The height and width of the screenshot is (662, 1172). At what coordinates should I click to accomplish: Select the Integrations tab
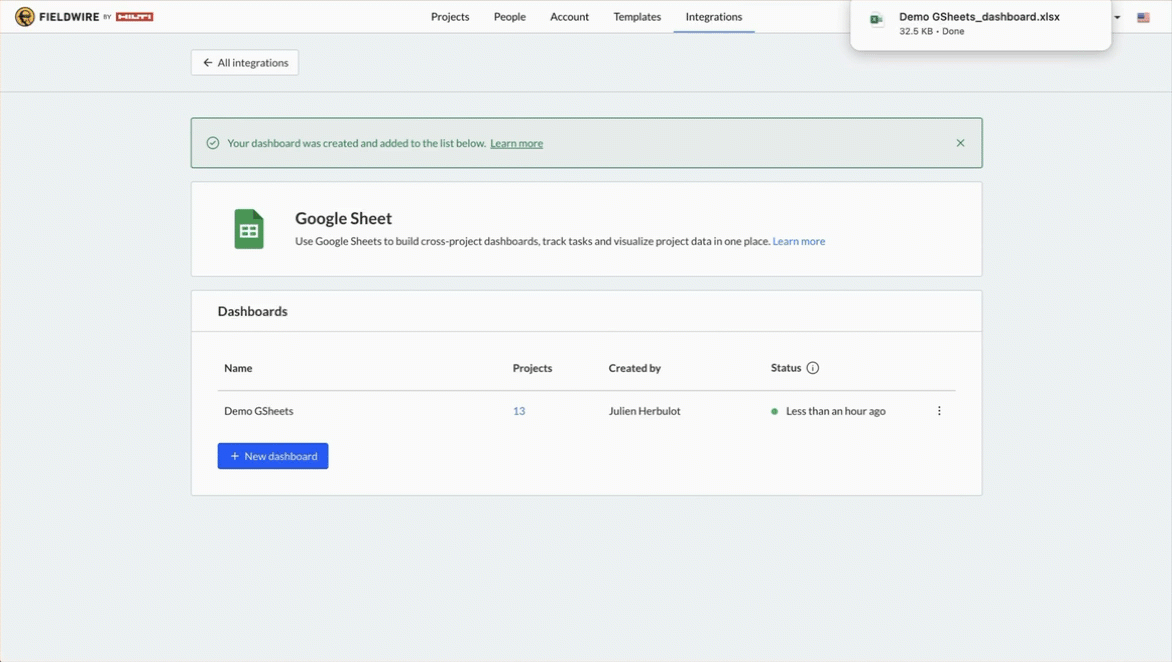tap(714, 17)
